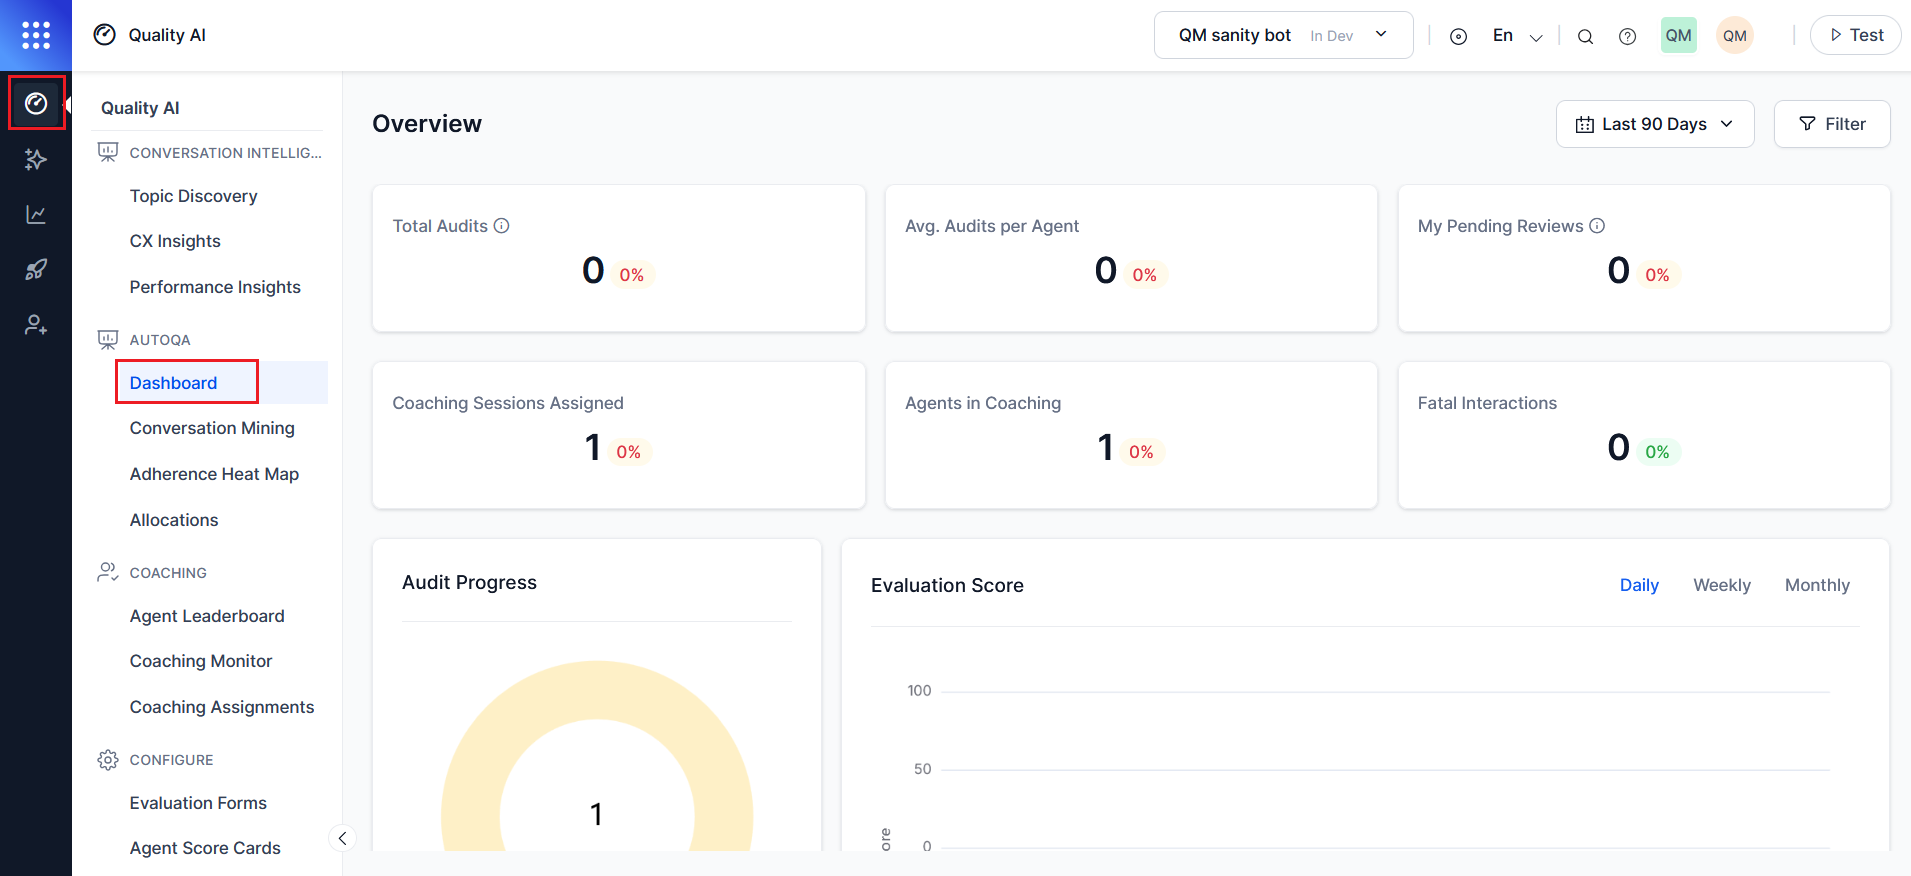Click the Coaching Sessions Assigned card
1911x876 pixels.
(619, 435)
